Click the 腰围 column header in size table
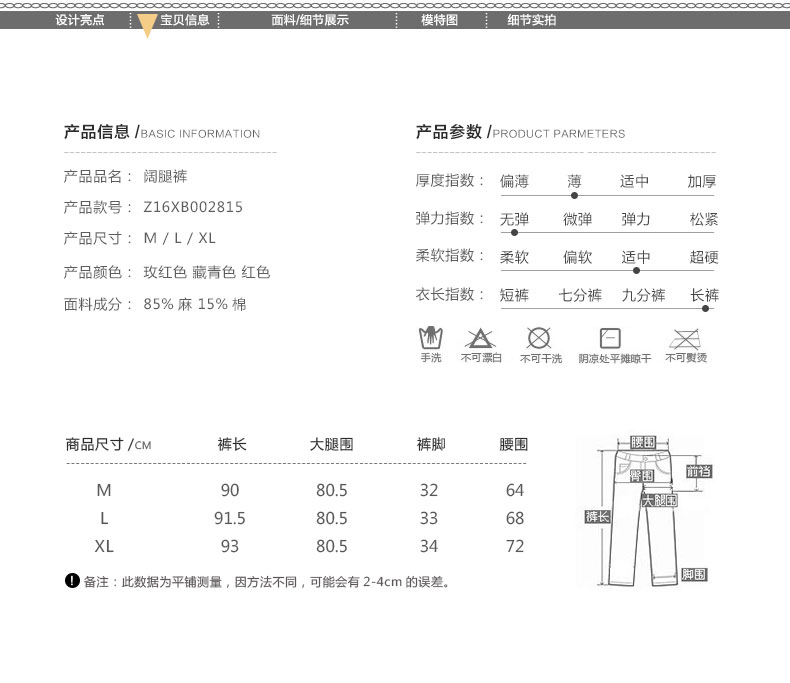The image size is (790, 683). pyautogui.click(x=513, y=444)
